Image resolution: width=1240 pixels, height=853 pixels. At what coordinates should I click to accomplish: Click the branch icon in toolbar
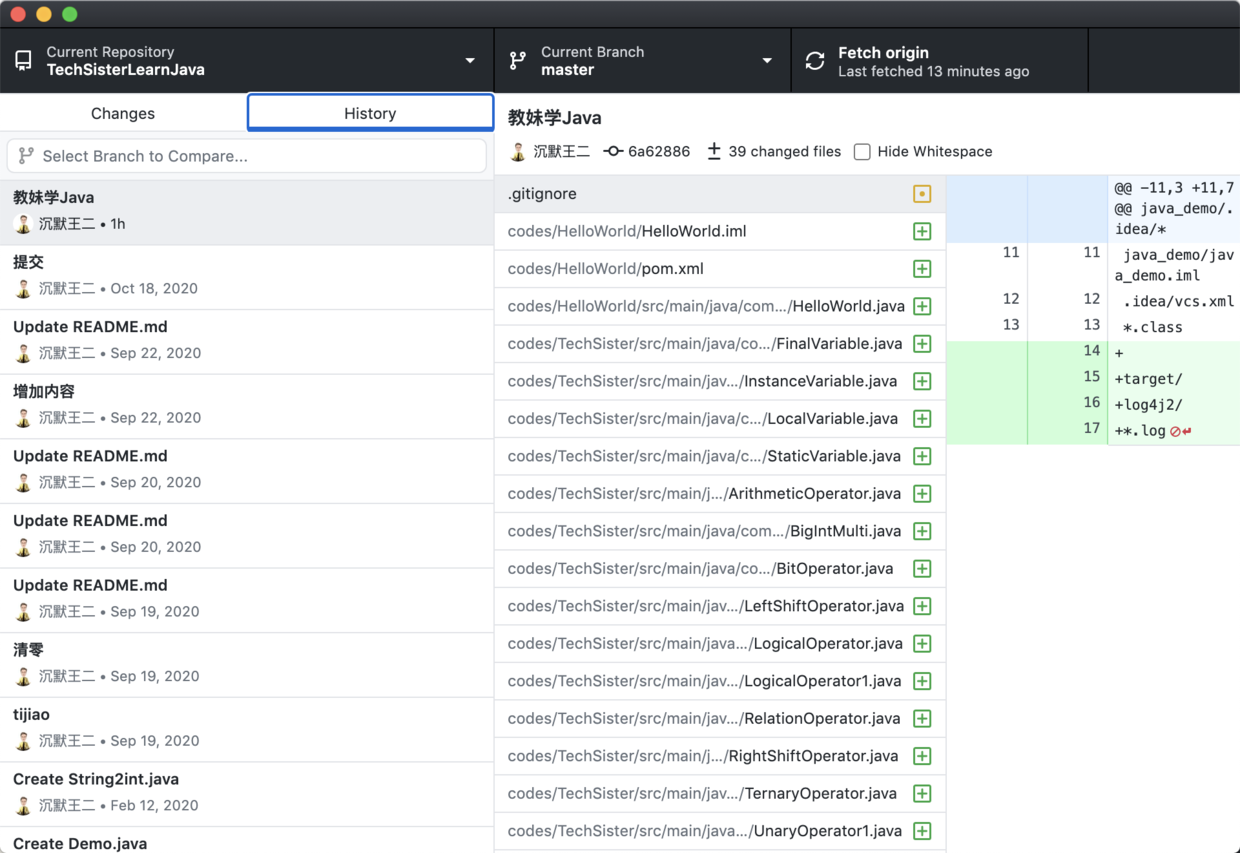[517, 61]
